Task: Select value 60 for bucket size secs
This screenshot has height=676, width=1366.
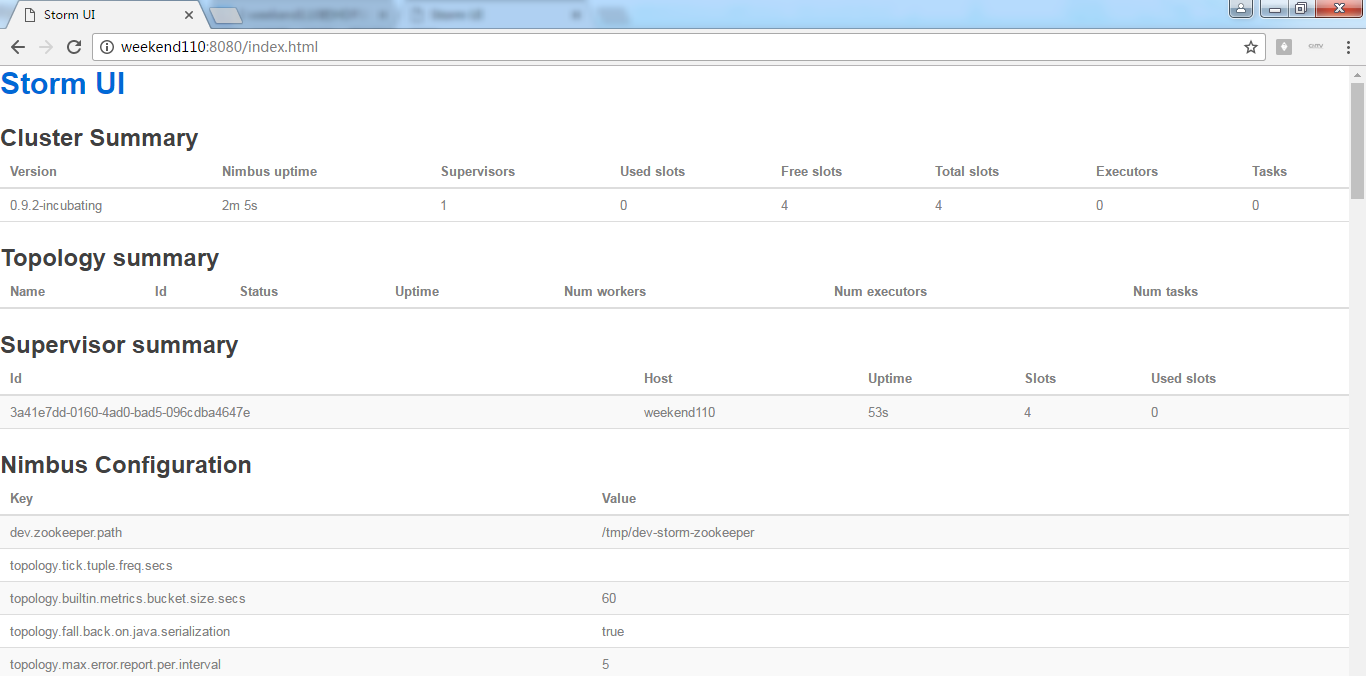Action: (609, 599)
